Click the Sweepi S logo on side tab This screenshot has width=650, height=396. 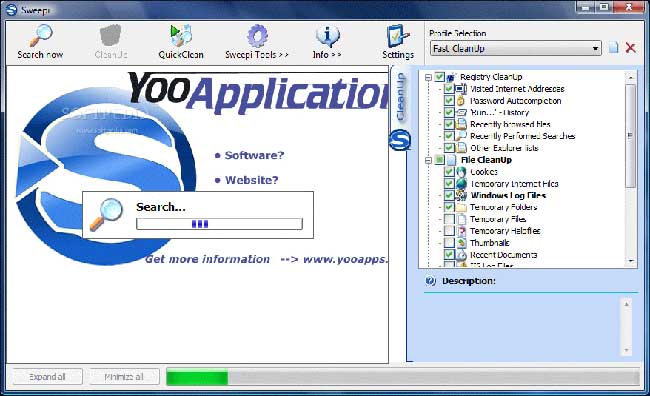[x=400, y=140]
